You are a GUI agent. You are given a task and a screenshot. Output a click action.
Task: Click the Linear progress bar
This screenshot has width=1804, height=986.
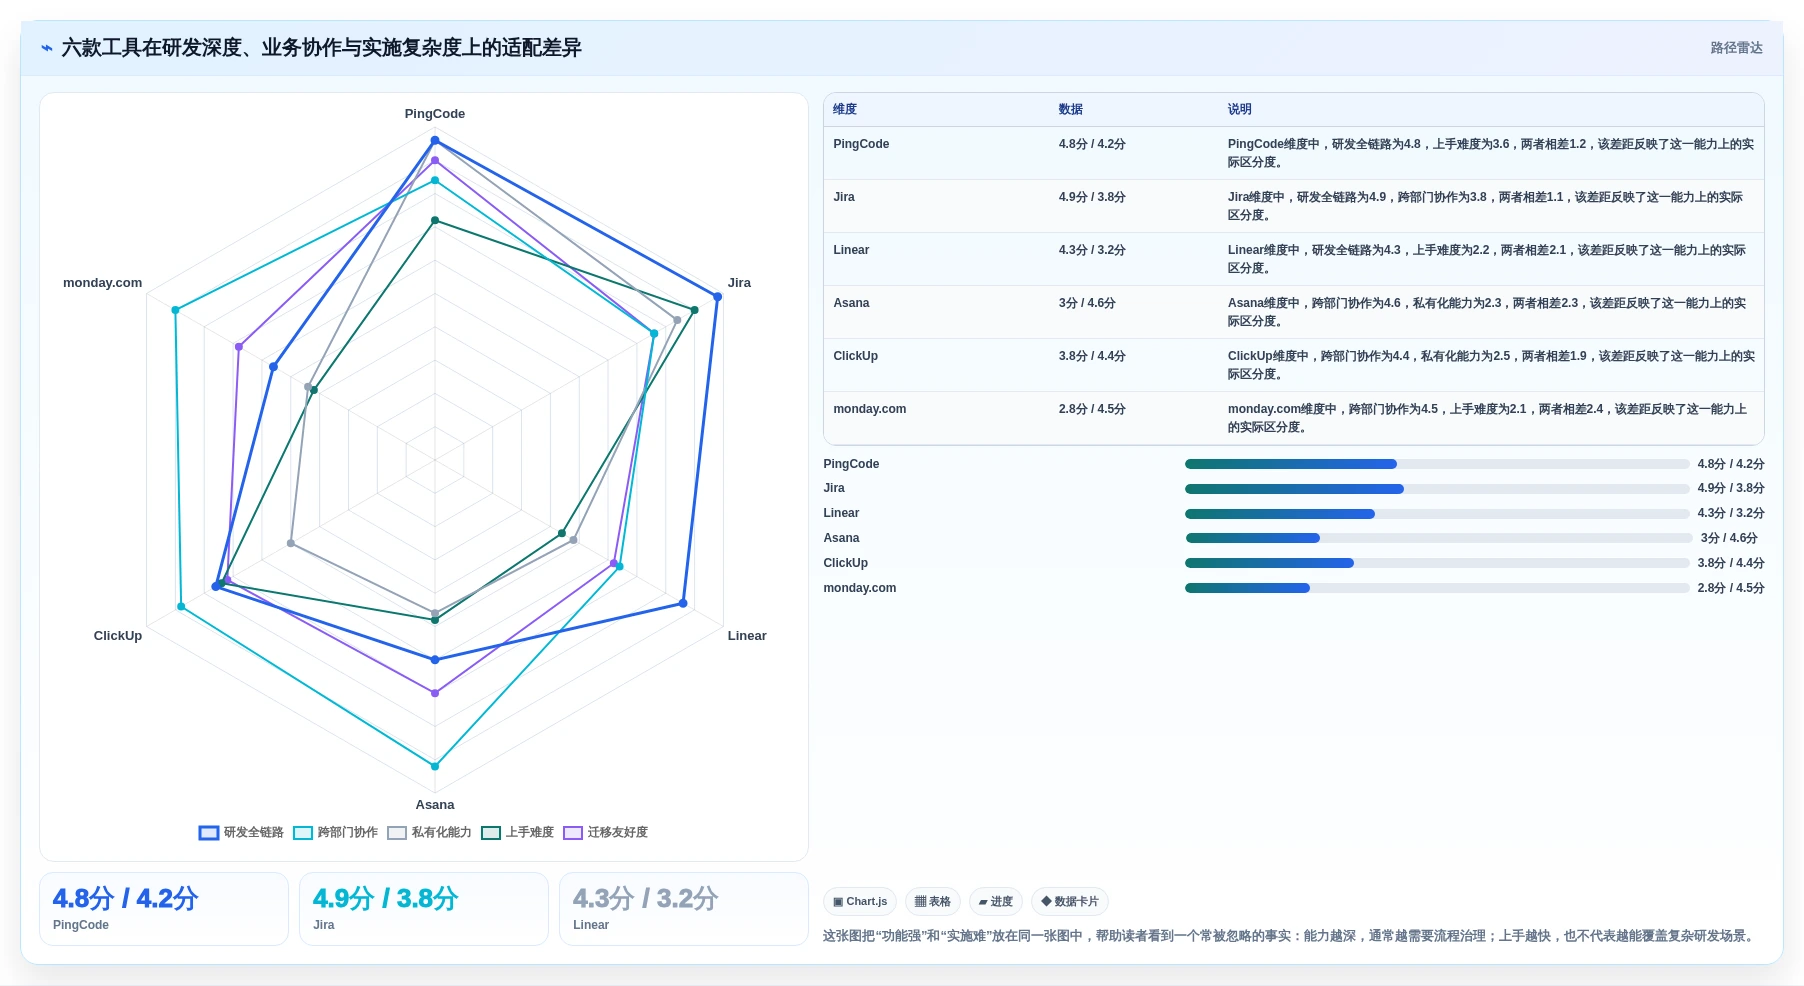[1437, 514]
